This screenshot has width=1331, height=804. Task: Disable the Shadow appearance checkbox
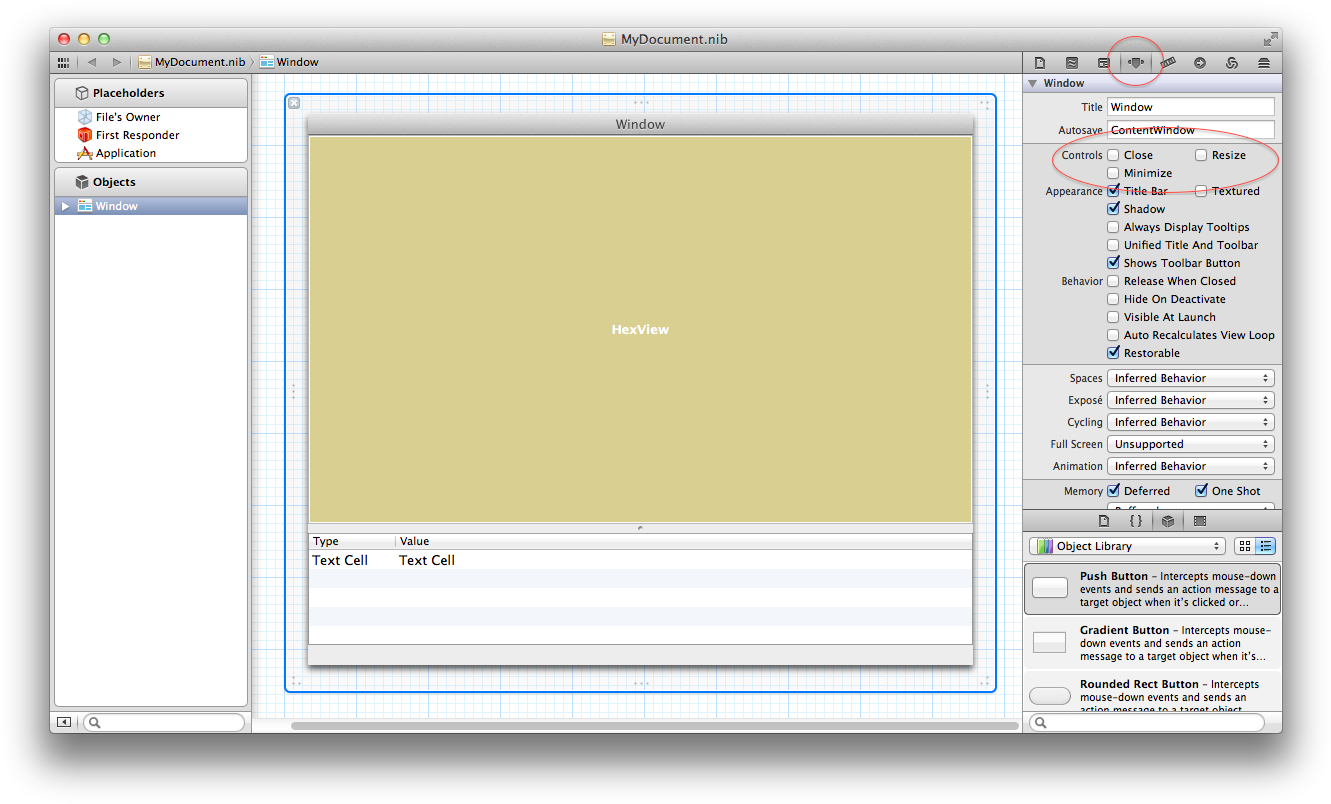1113,209
